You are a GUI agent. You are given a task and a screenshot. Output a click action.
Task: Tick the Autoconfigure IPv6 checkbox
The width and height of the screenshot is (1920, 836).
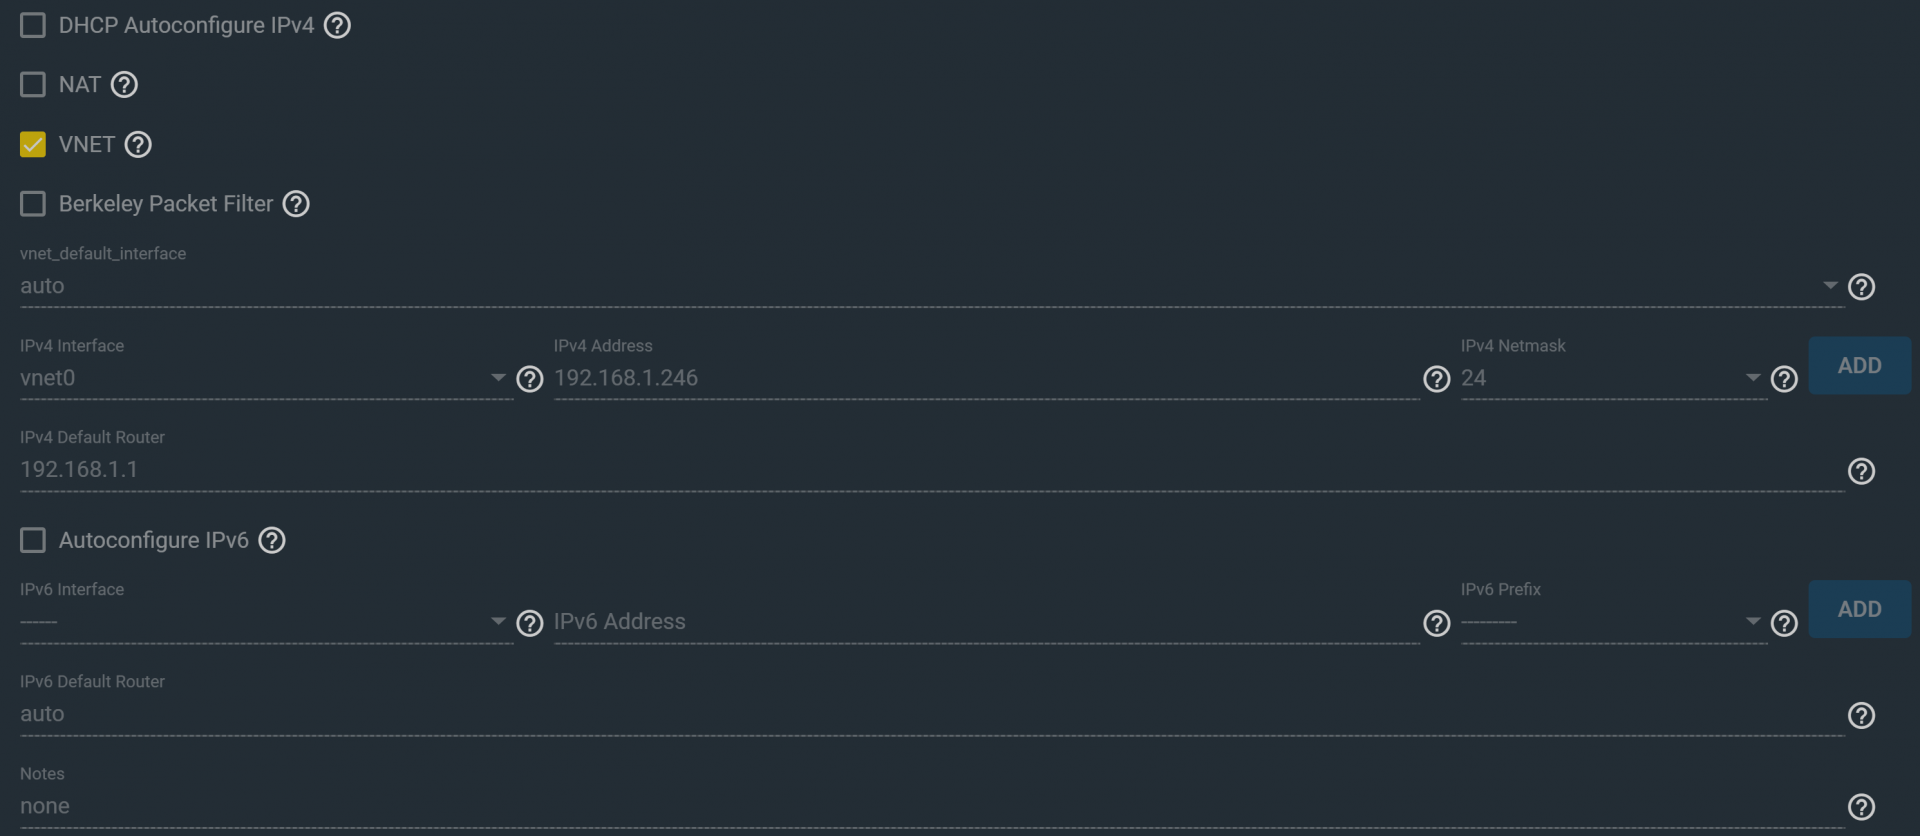point(33,540)
